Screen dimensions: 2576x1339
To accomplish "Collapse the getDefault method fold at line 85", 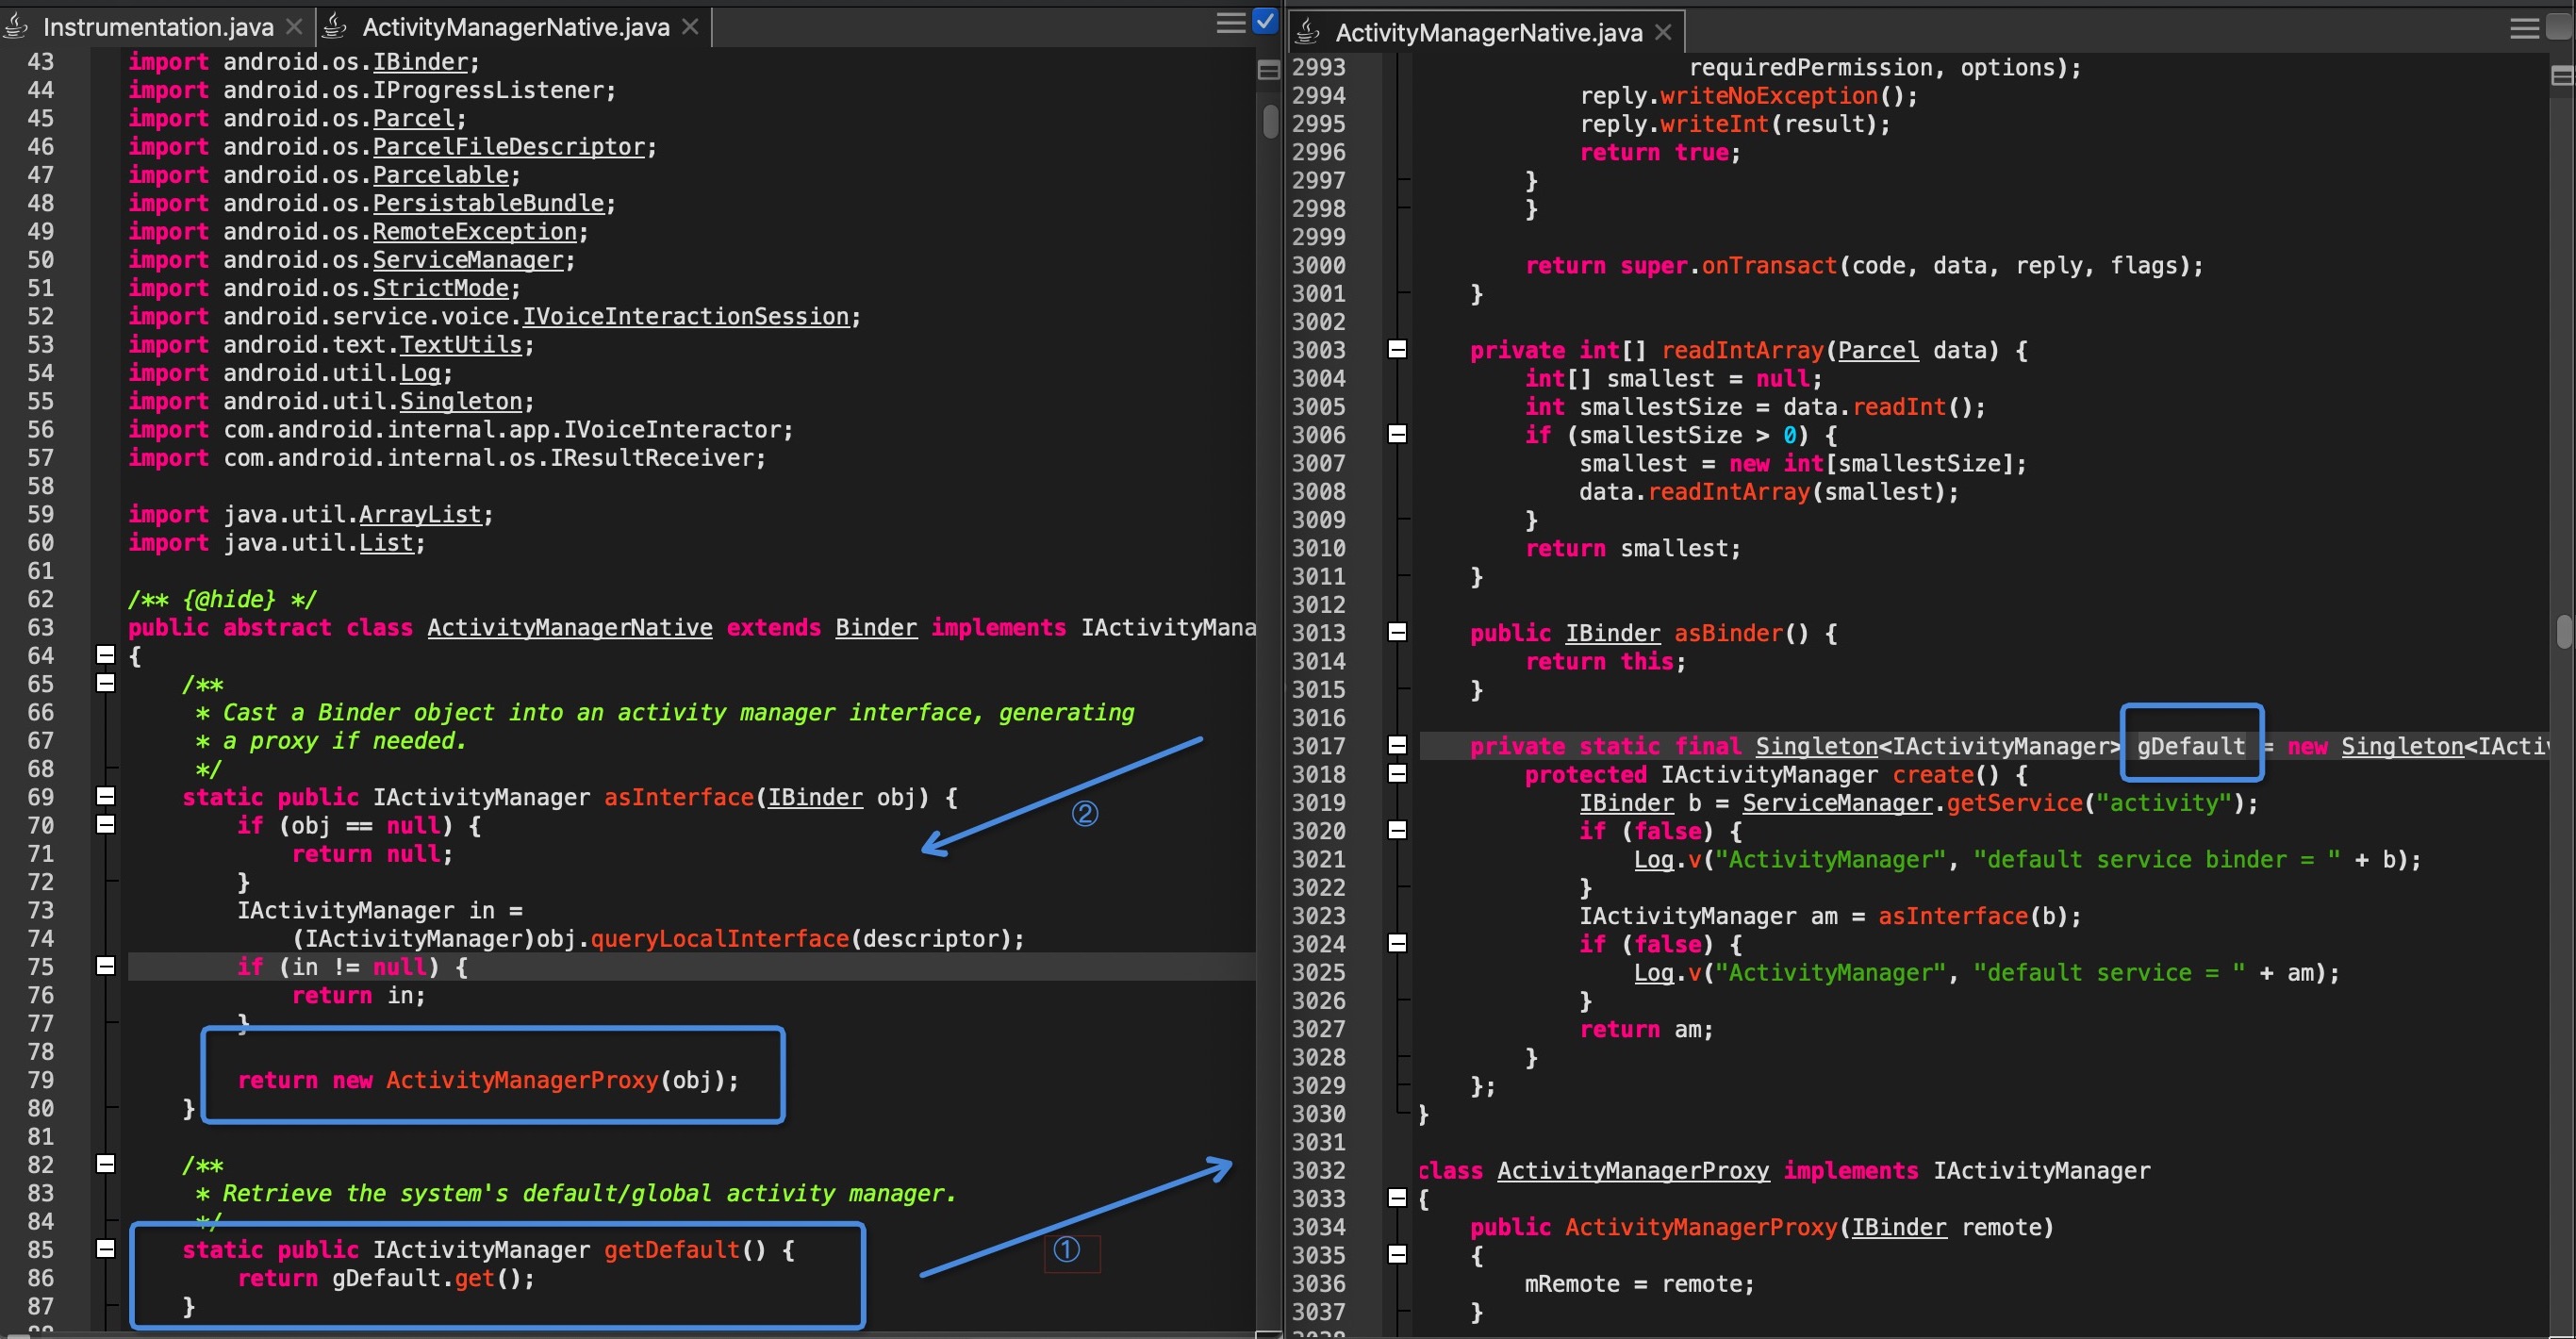I will click(x=106, y=1248).
